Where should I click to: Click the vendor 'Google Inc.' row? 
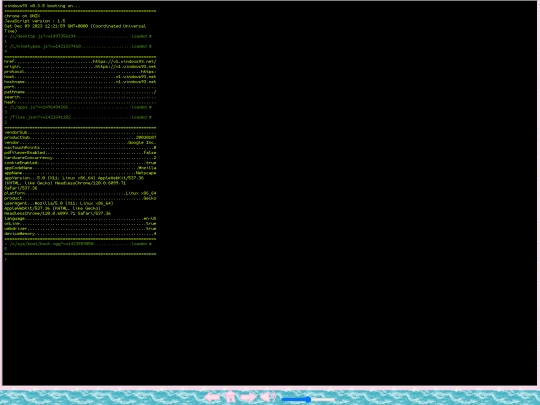[80, 143]
